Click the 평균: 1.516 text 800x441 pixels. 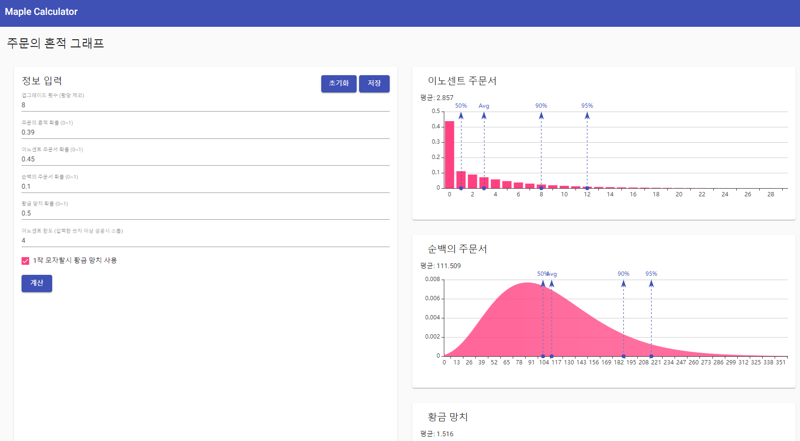click(x=437, y=434)
